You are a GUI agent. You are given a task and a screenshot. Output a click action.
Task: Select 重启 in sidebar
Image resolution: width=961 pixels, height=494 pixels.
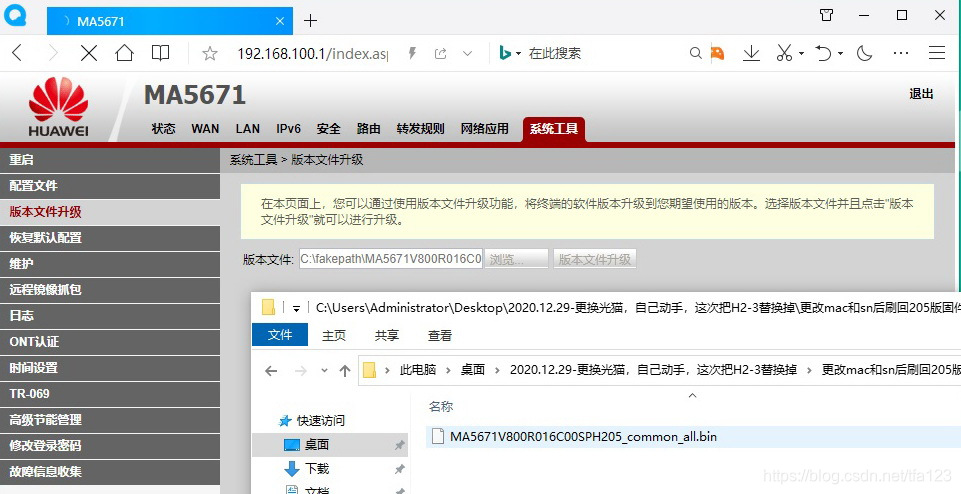tap(110, 160)
